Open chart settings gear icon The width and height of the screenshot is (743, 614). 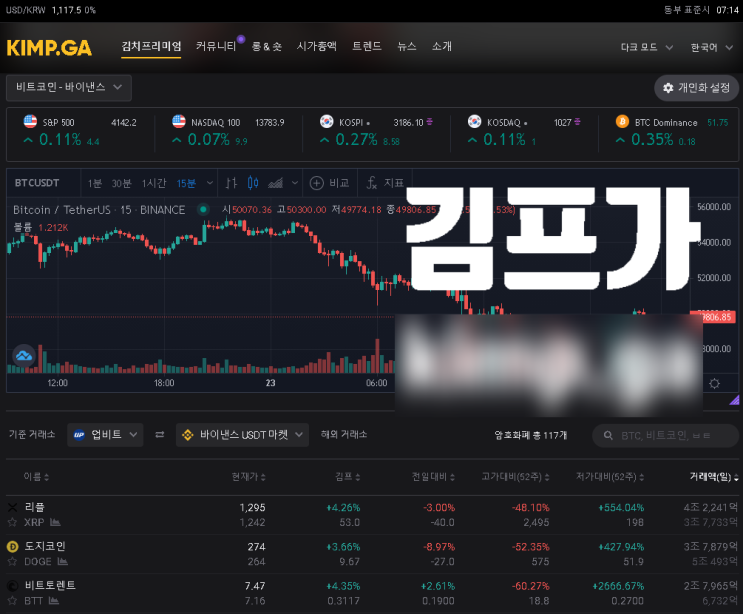tap(714, 383)
